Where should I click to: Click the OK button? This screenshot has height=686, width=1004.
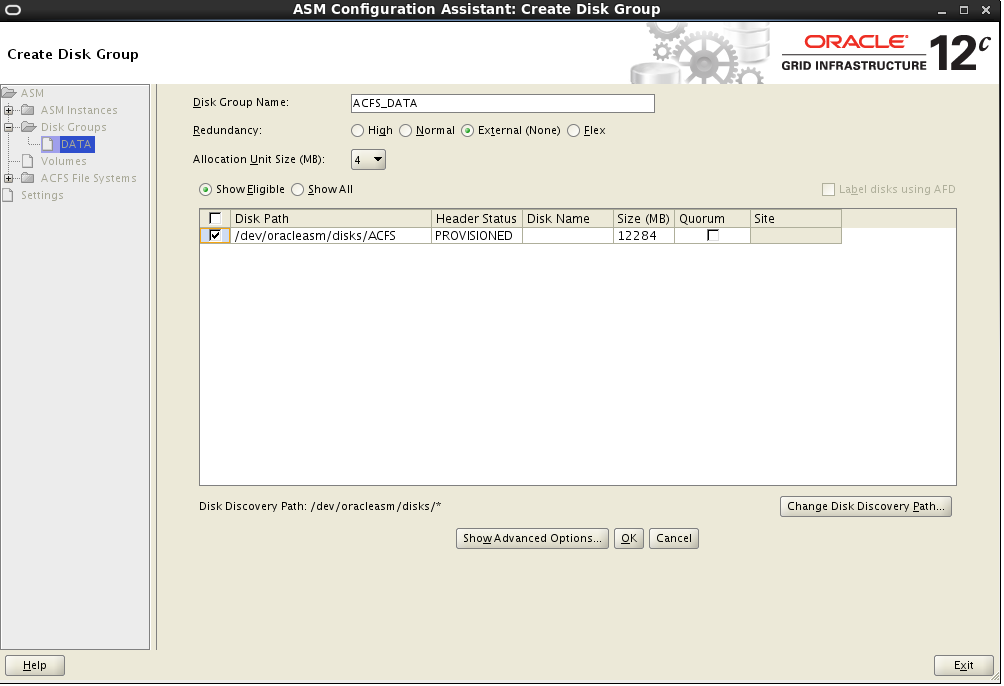(x=629, y=539)
